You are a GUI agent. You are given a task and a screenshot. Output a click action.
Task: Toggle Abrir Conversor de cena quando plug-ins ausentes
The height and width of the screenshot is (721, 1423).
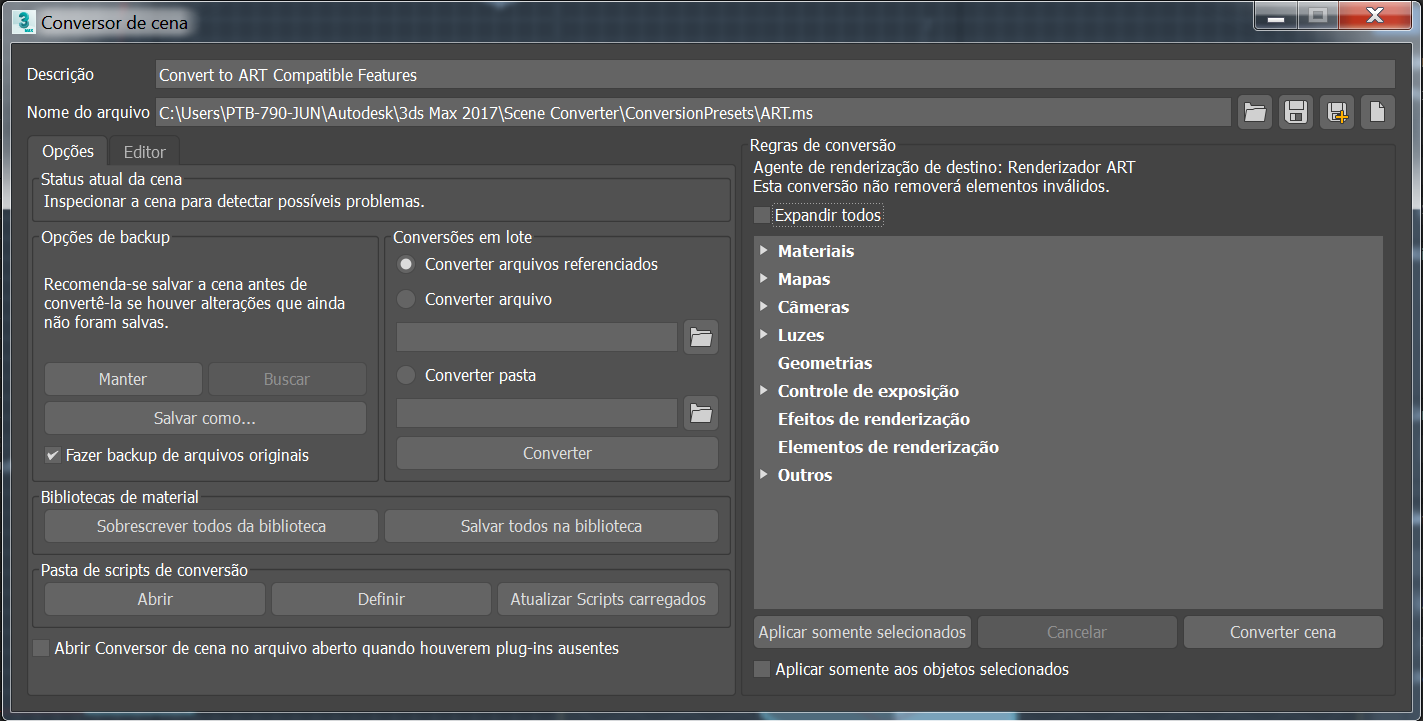click(x=41, y=648)
